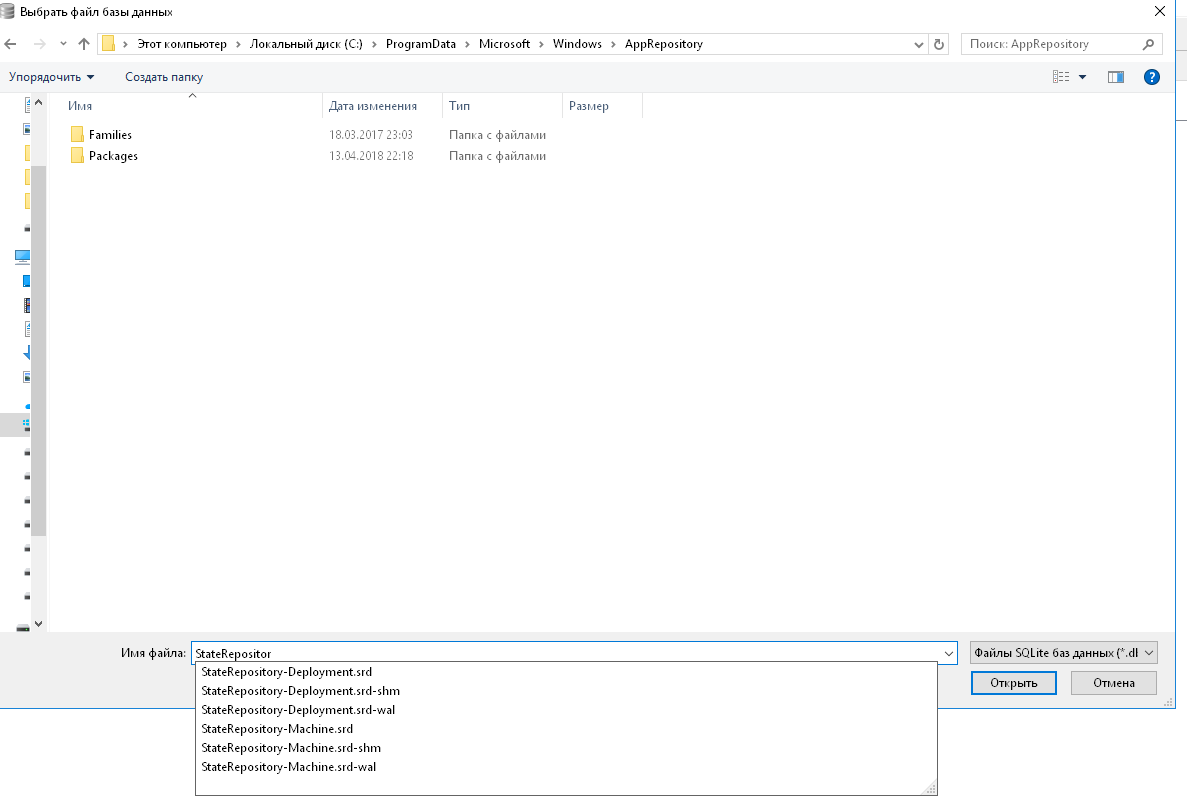This screenshot has height=810, width=1187.
Task: Click the date 13.04.2018 22:18
Action: 371,156
